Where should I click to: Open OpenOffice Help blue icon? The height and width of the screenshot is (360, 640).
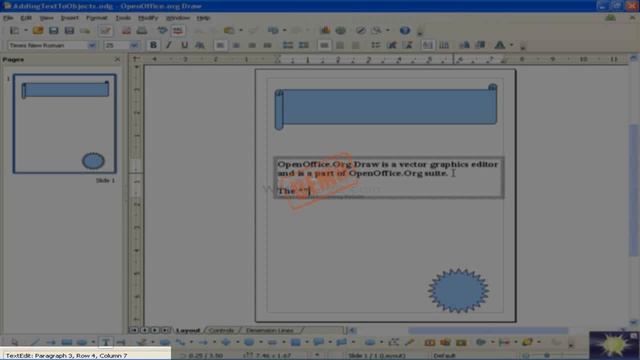tap(404, 31)
